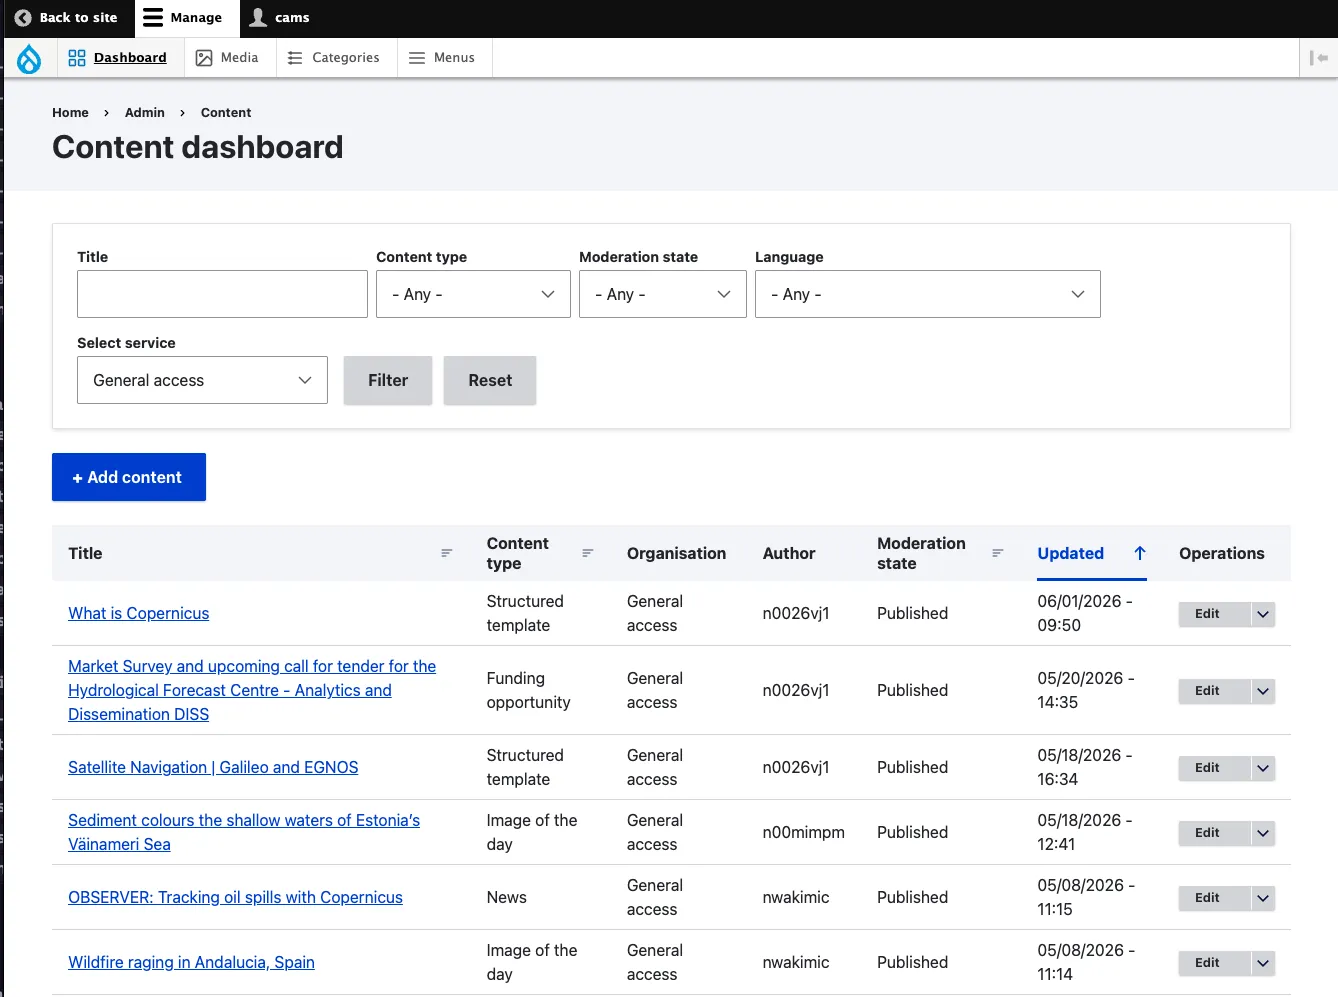Image resolution: width=1338 pixels, height=997 pixels.
Task: Click the Home breadcrumb link
Action: 70,113
